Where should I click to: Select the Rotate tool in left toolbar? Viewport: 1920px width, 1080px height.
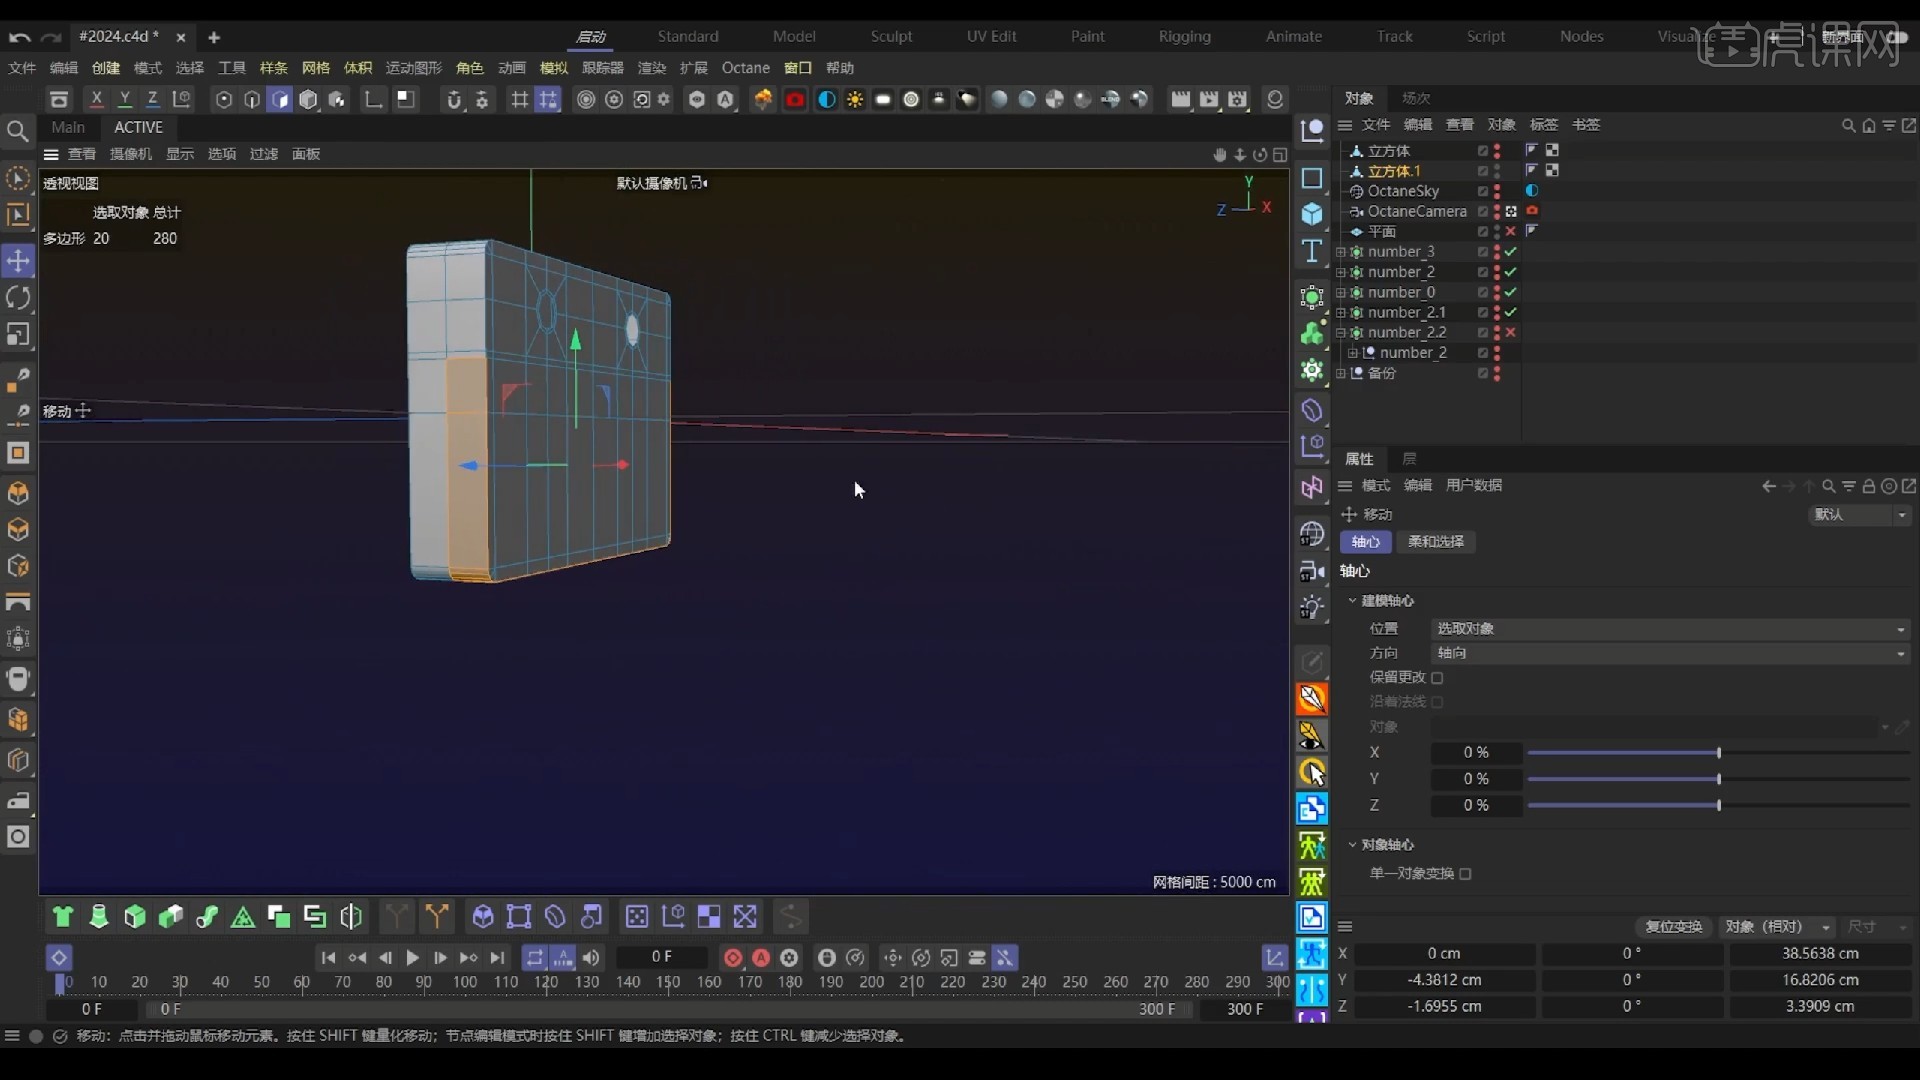pos(18,298)
